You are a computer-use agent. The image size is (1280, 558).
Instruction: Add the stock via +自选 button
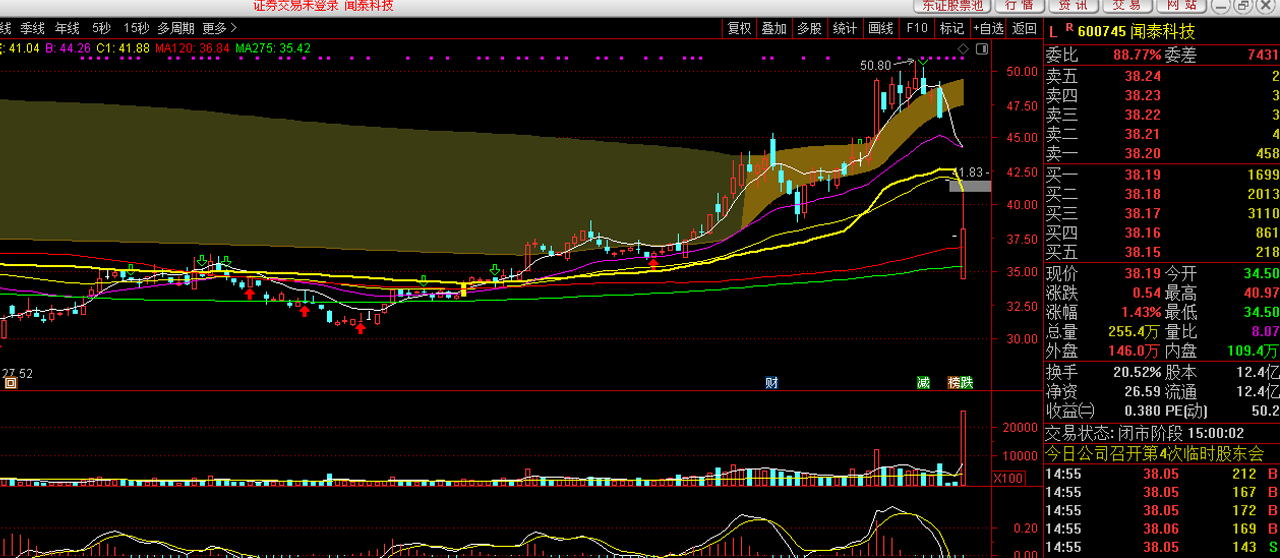tap(987, 28)
